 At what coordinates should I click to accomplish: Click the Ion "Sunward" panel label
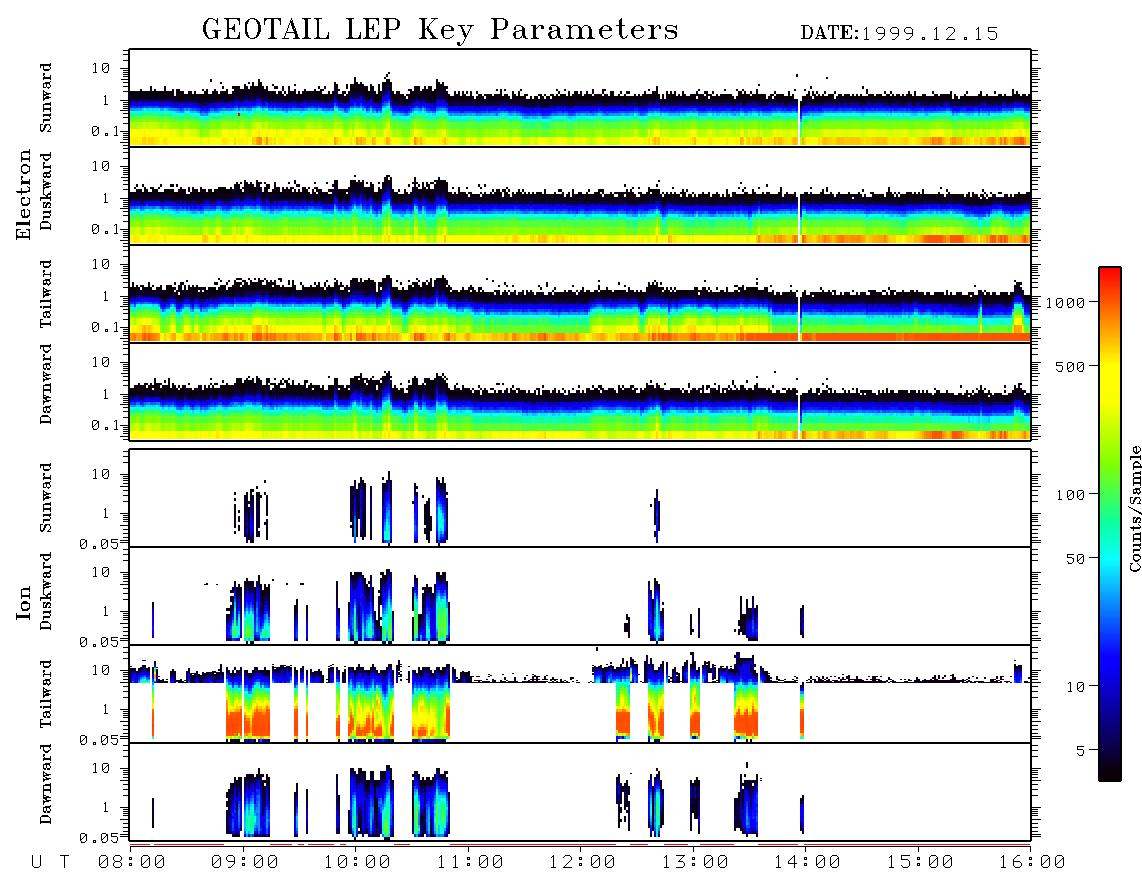[46, 498]
